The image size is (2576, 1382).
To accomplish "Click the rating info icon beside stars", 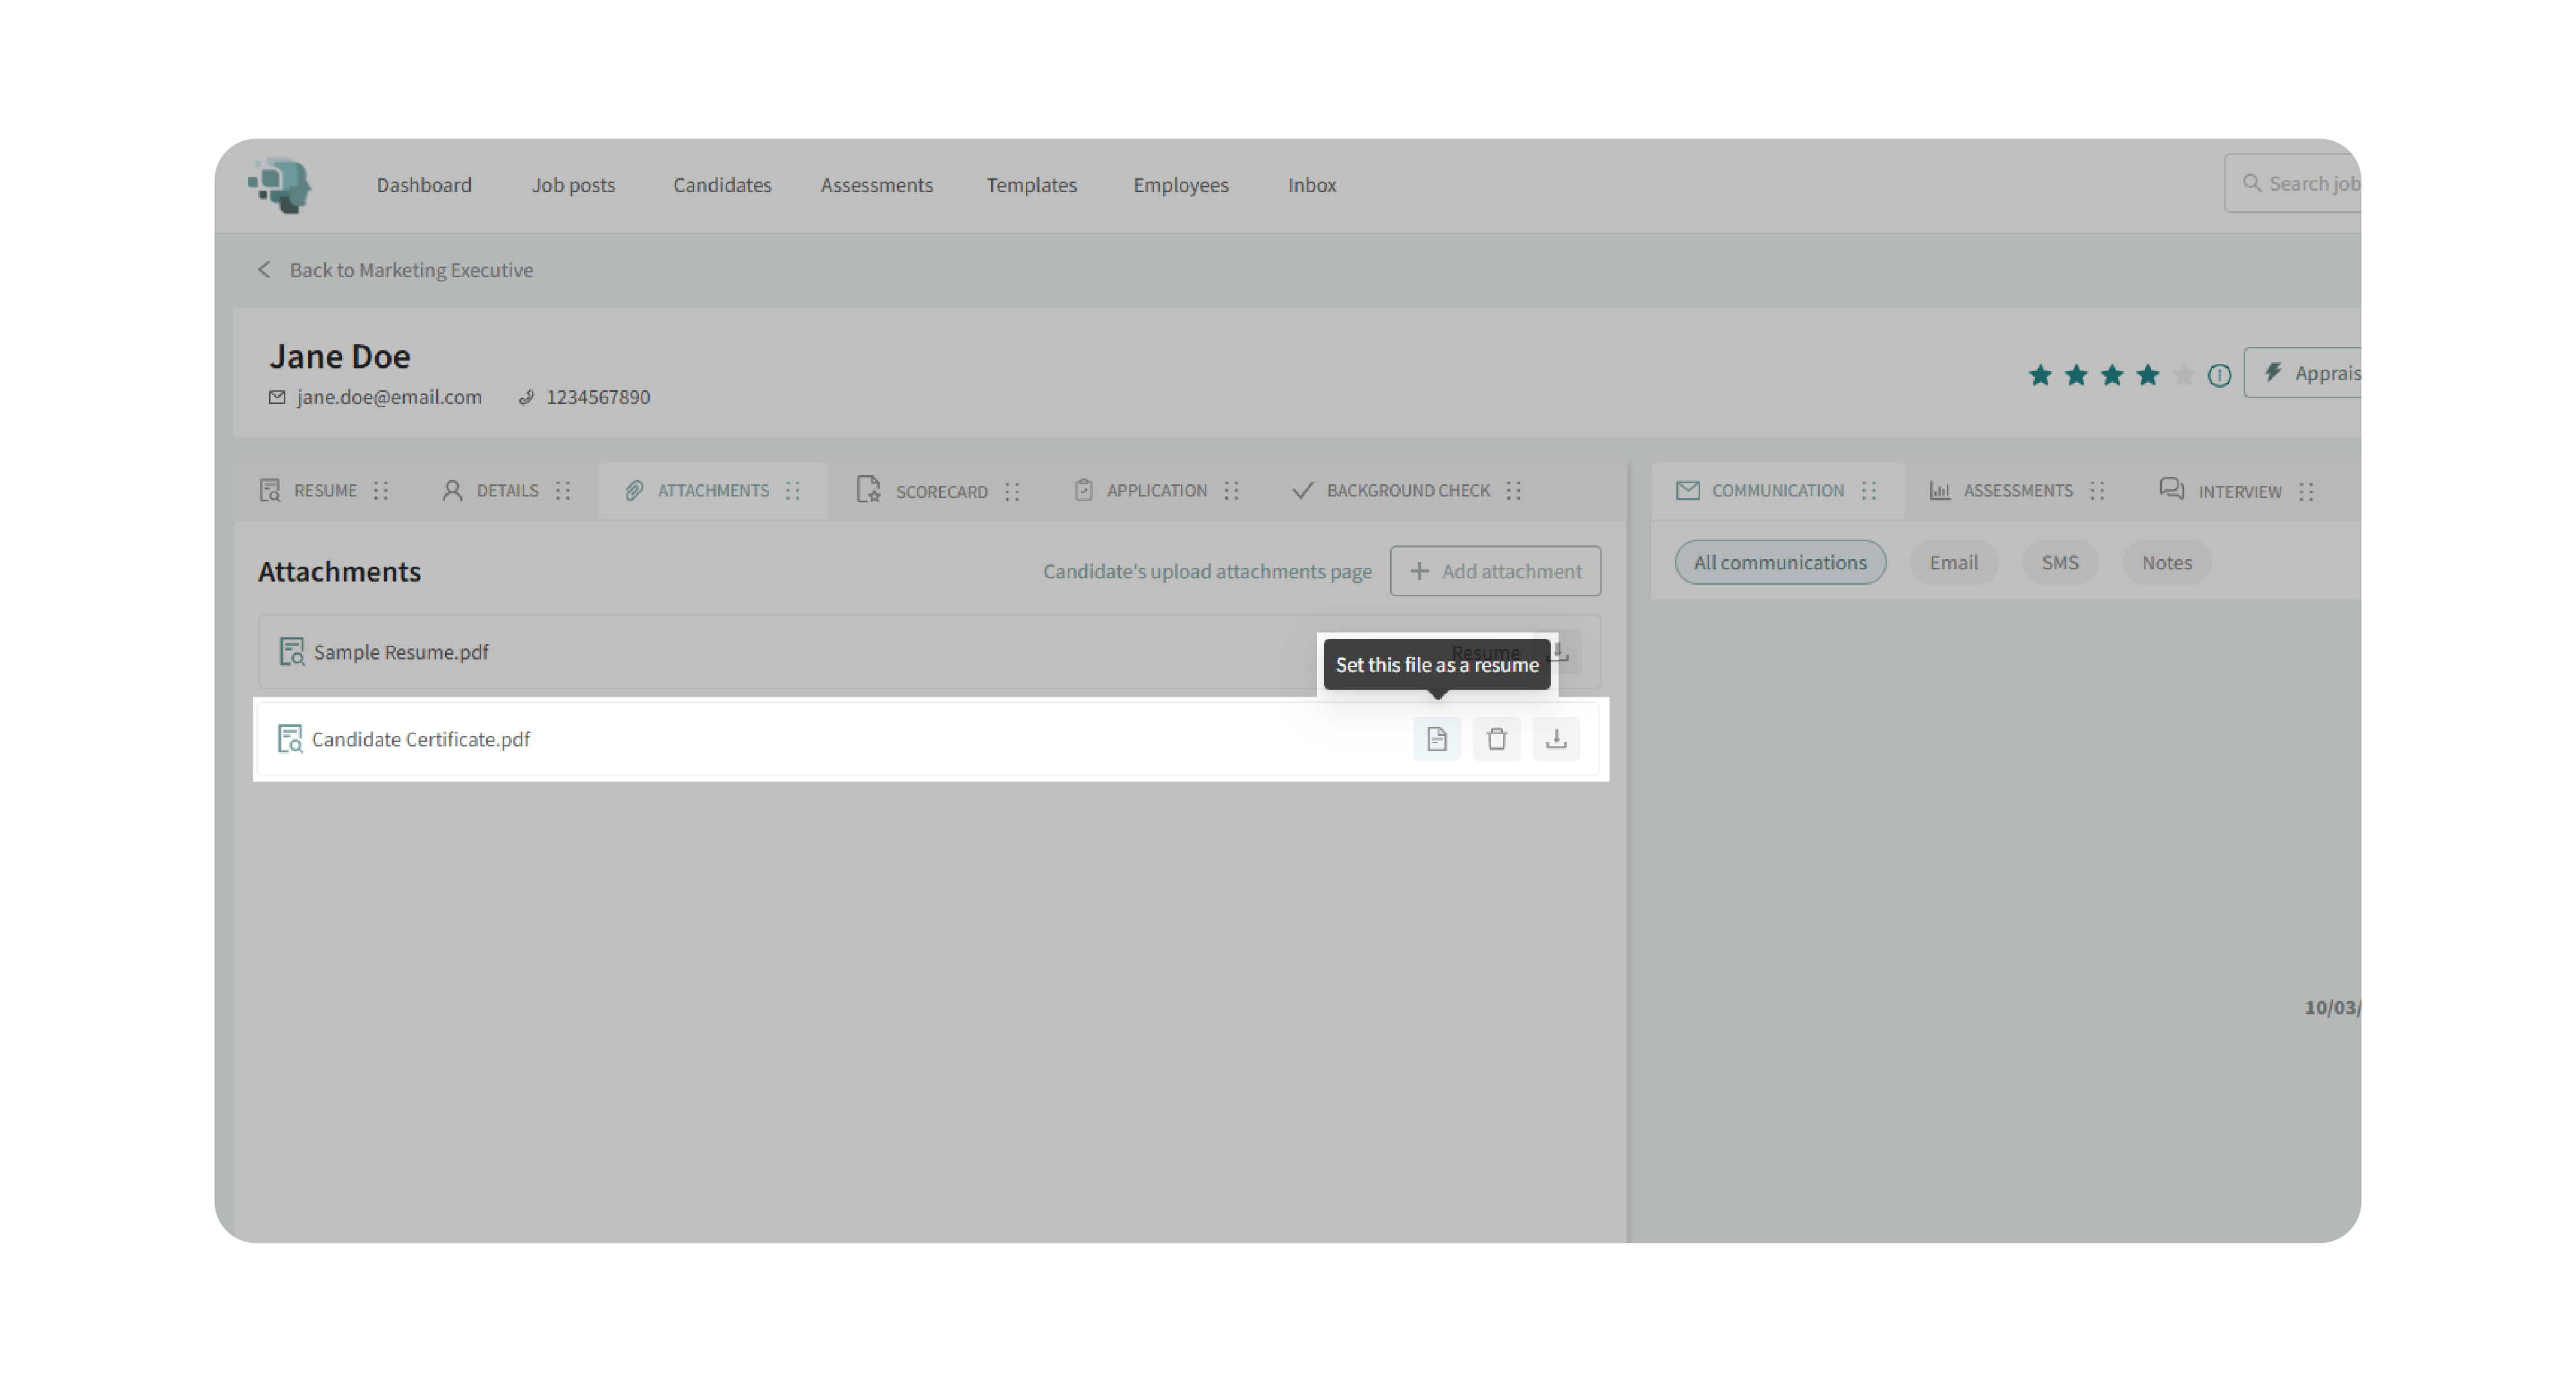I will point(2218,375).
